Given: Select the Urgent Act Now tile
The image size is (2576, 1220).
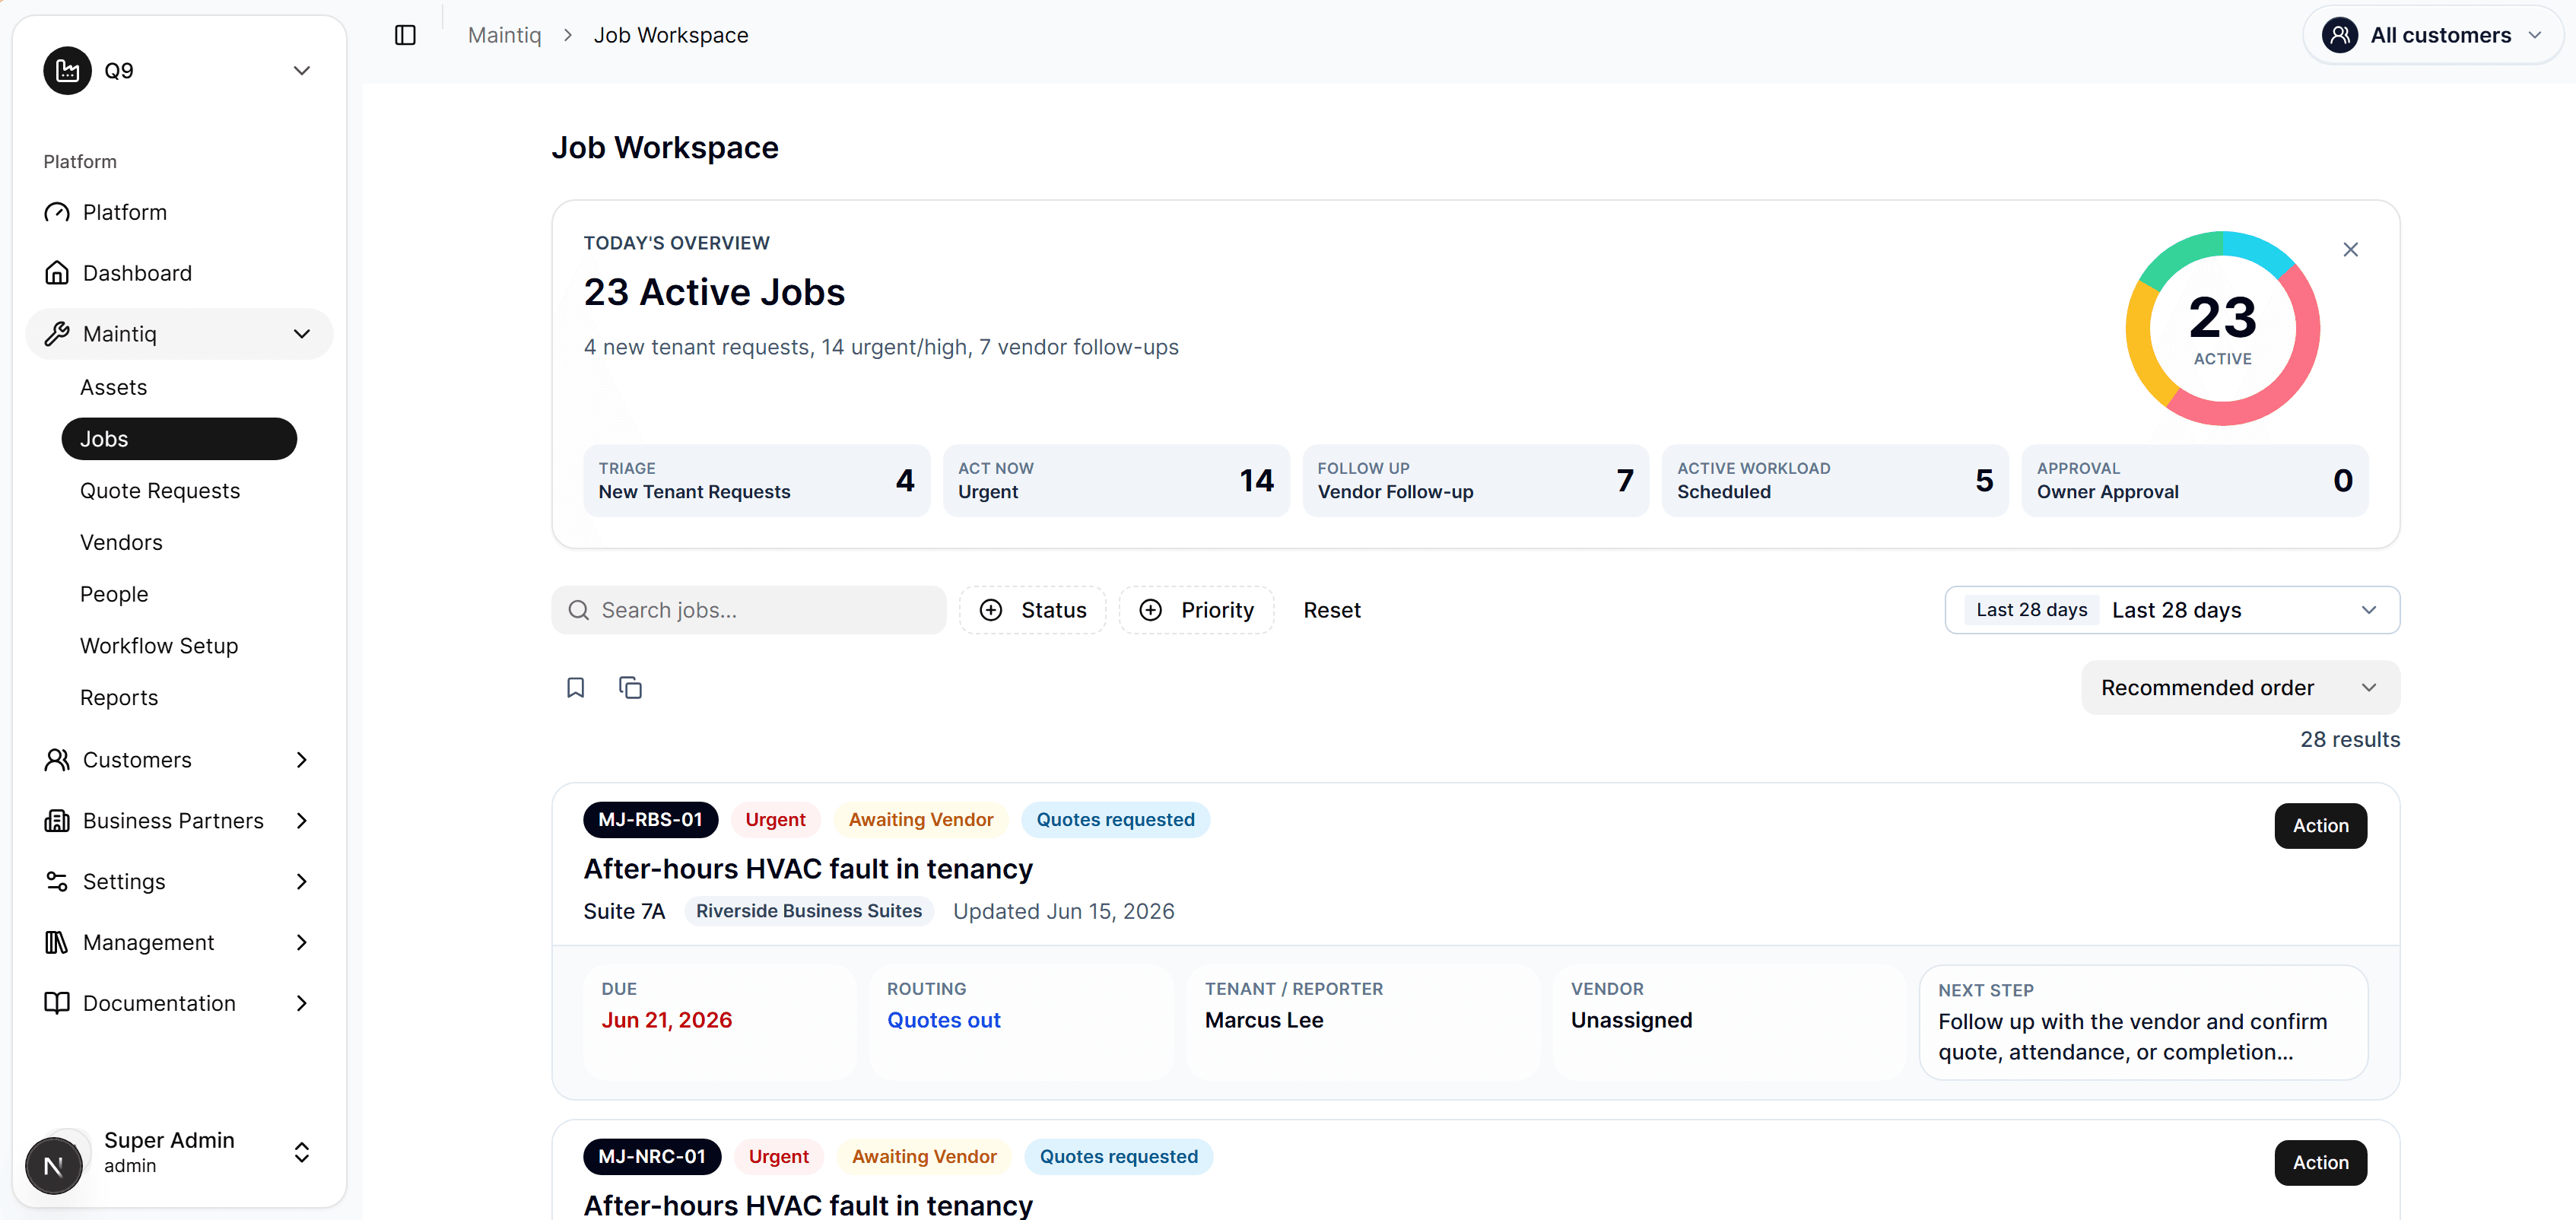Looking at the screenshot, I should click(1116, 481).
